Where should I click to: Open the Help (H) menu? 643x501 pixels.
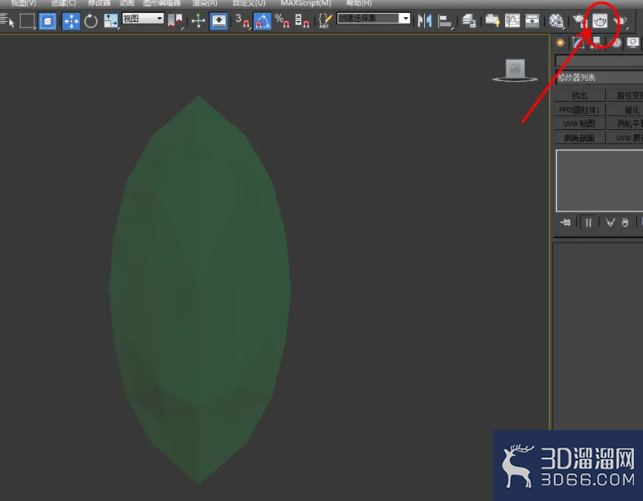[x=359, y=3]
